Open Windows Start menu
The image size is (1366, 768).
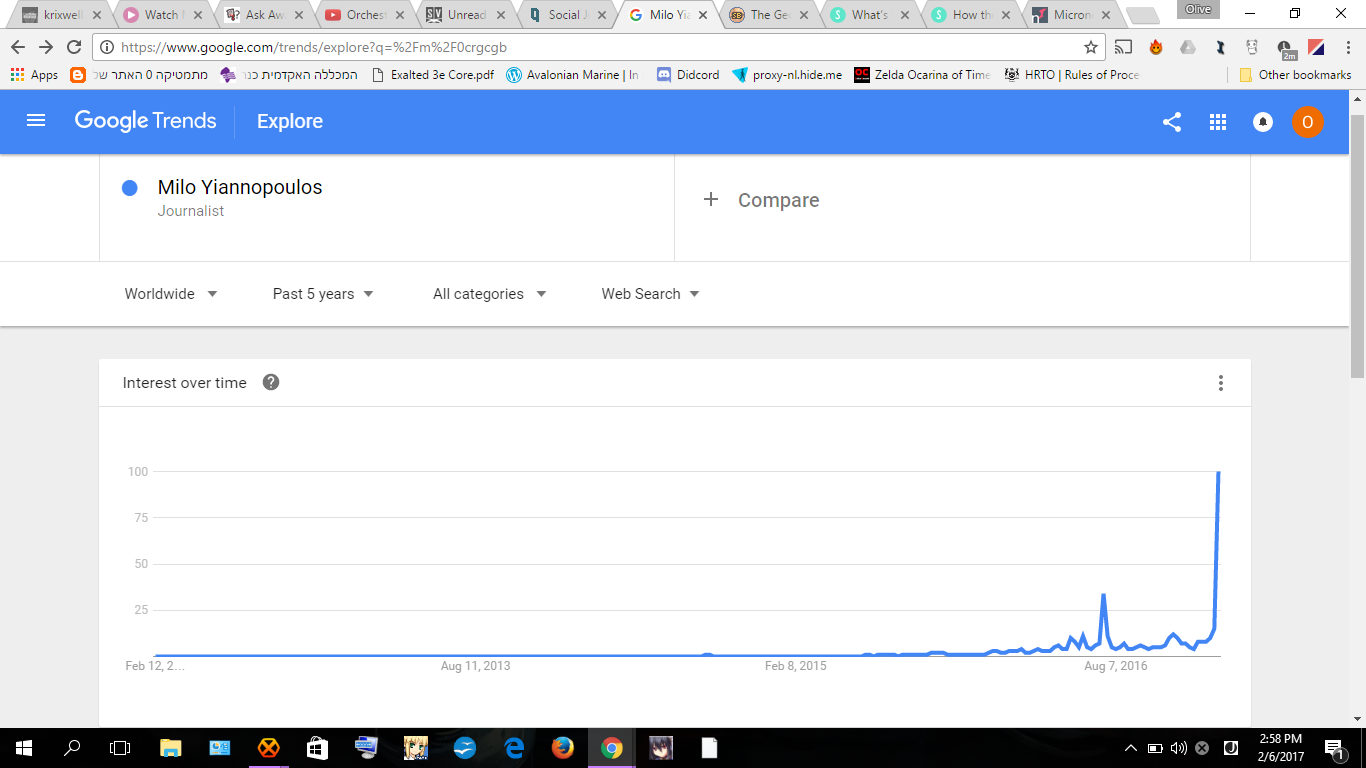pyautogui.click(x=24, y=748)
